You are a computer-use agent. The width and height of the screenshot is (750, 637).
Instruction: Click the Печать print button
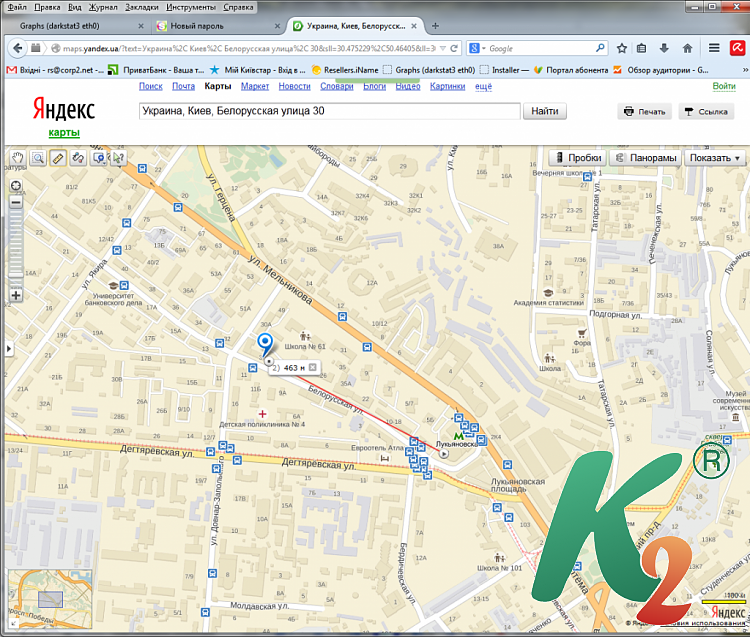(x=645, y=111)
